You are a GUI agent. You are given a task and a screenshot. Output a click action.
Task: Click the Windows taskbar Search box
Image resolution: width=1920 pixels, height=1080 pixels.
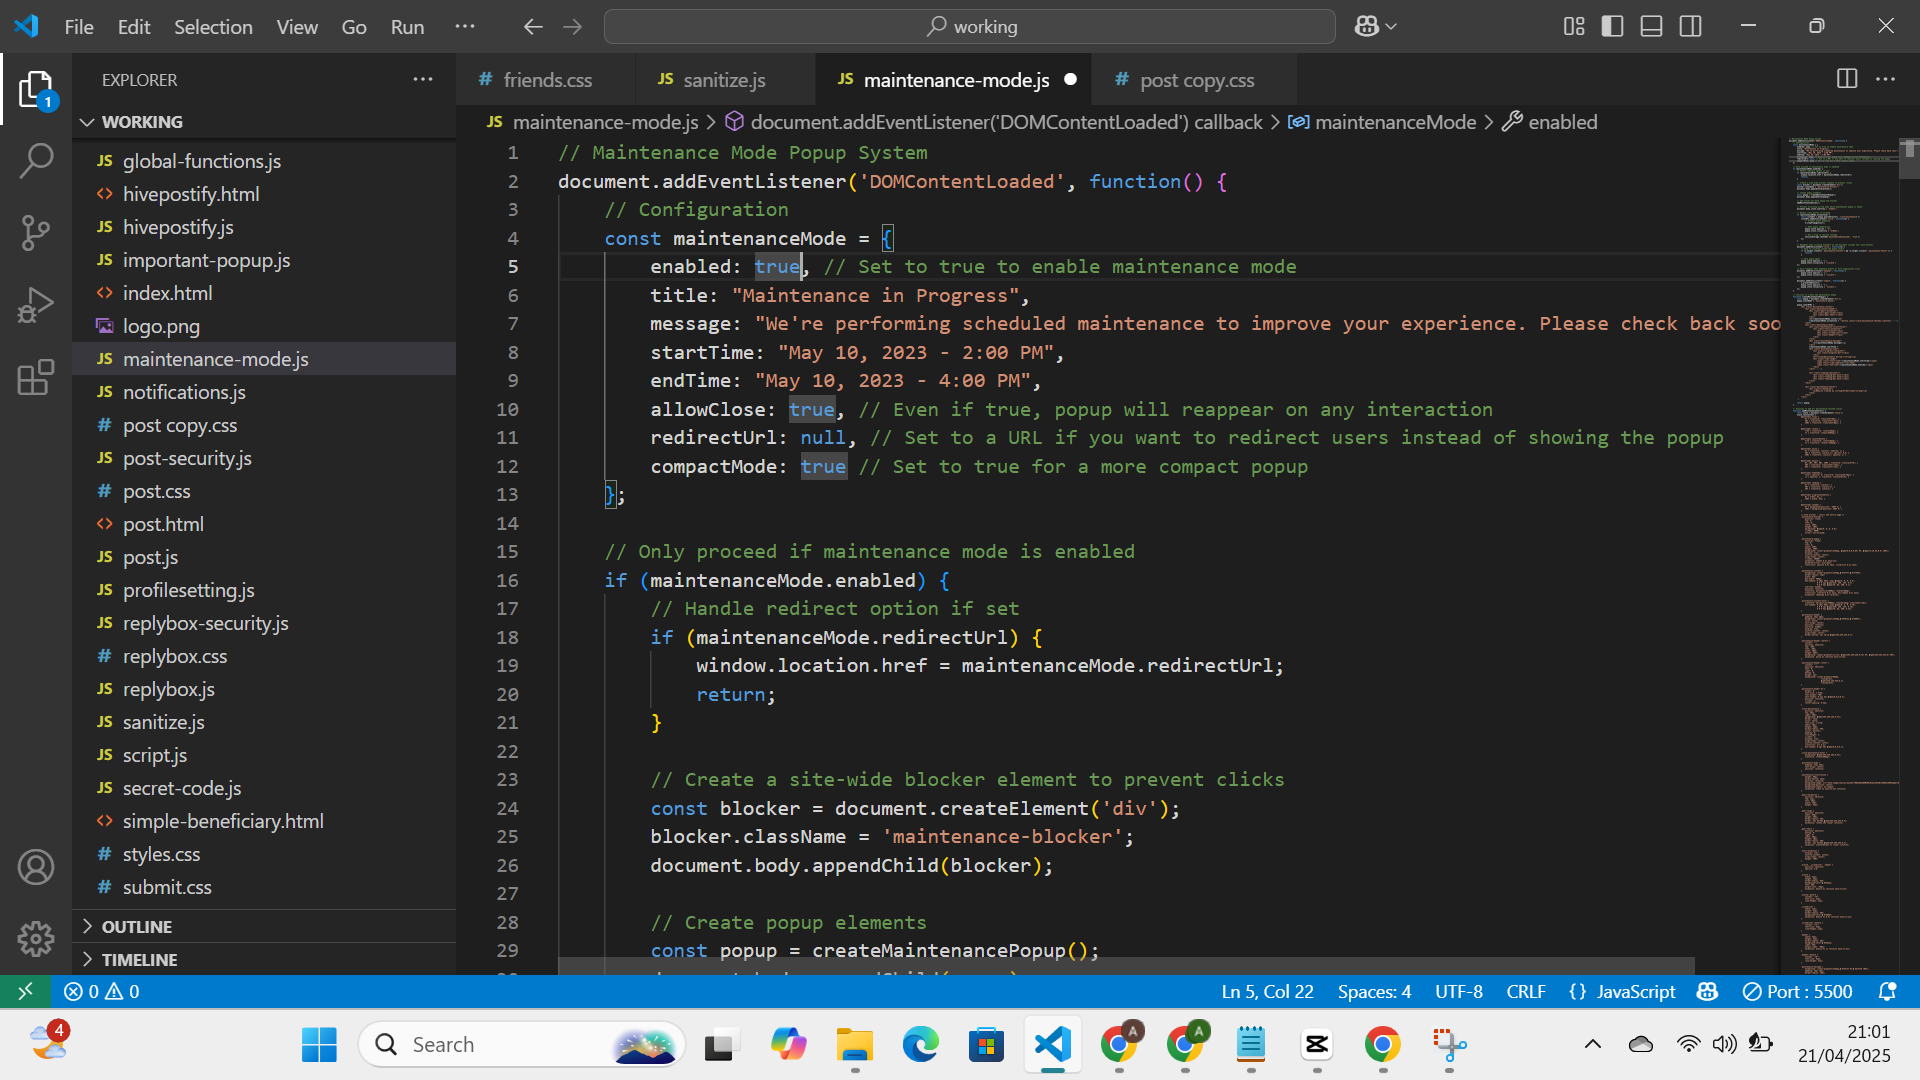pyautogui.click(x=522, y=1045)
